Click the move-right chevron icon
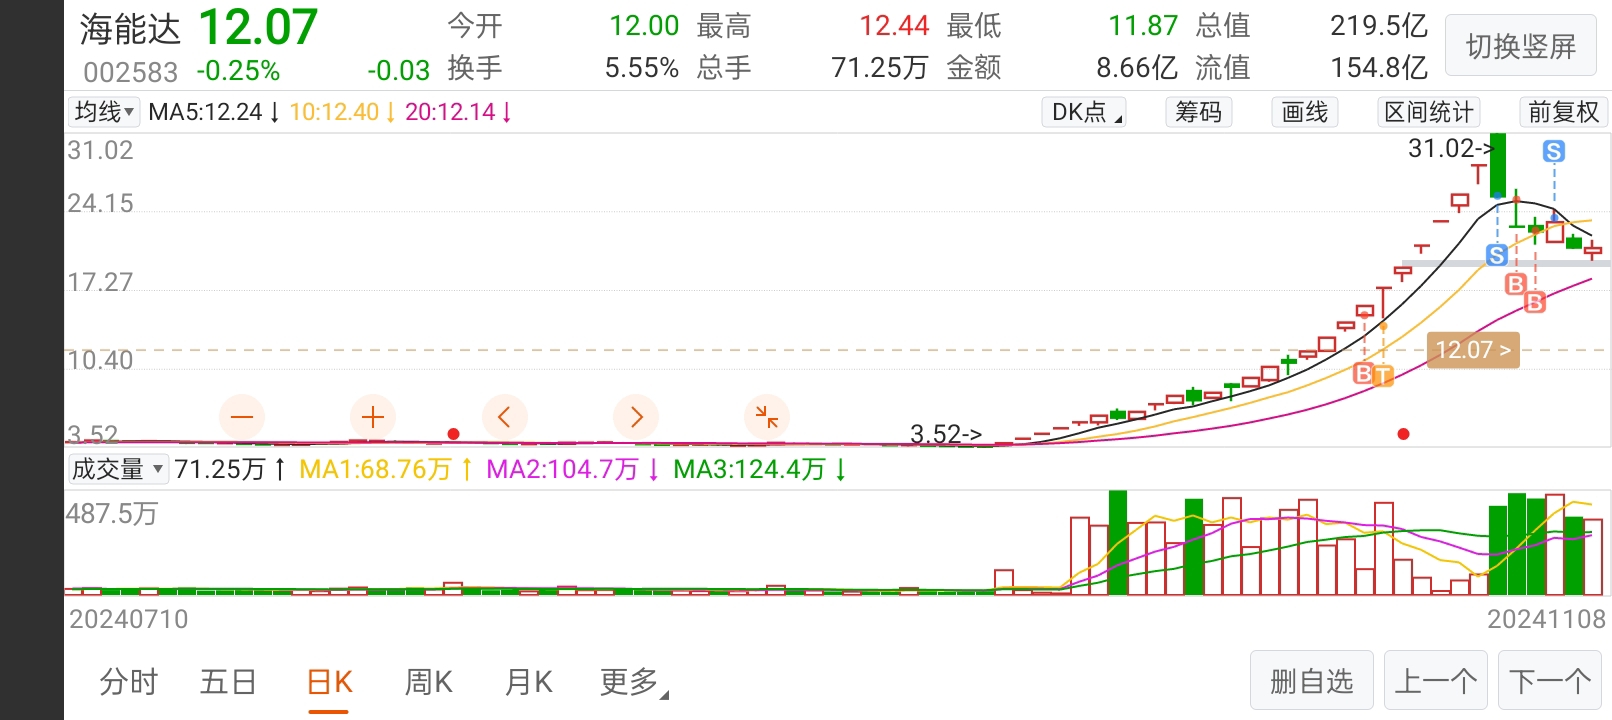 pyautogui.click(x=636, y=416)
